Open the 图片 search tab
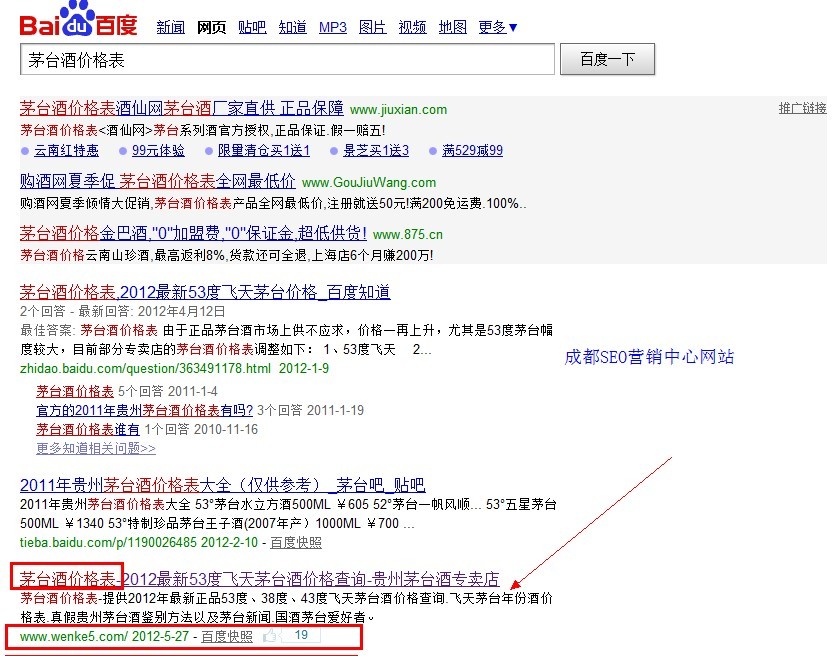Screen dimensions: 840x656 click(372, 27)
